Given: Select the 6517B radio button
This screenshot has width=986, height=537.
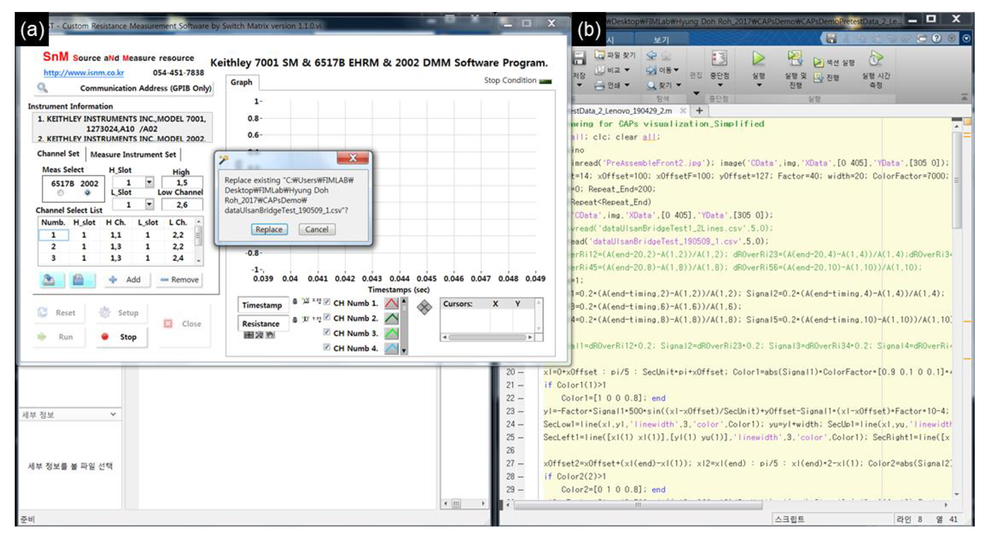Looking at the screenshot, I should (60, 193).
